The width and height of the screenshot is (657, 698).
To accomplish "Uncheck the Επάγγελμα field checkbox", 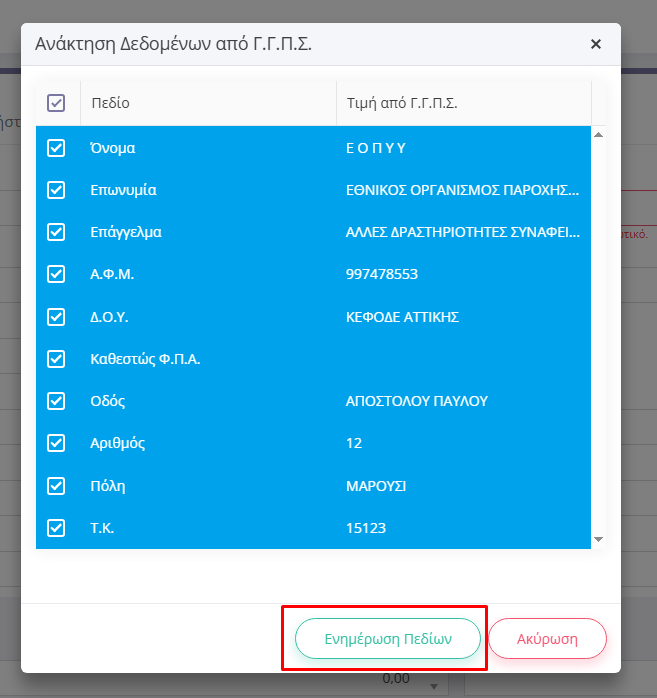I will (57, 232).
